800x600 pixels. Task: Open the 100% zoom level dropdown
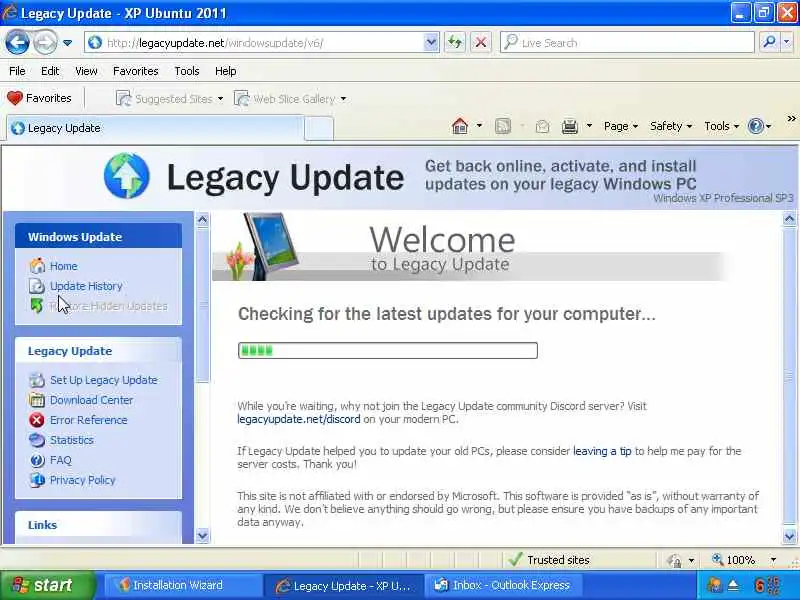point(773,560)
